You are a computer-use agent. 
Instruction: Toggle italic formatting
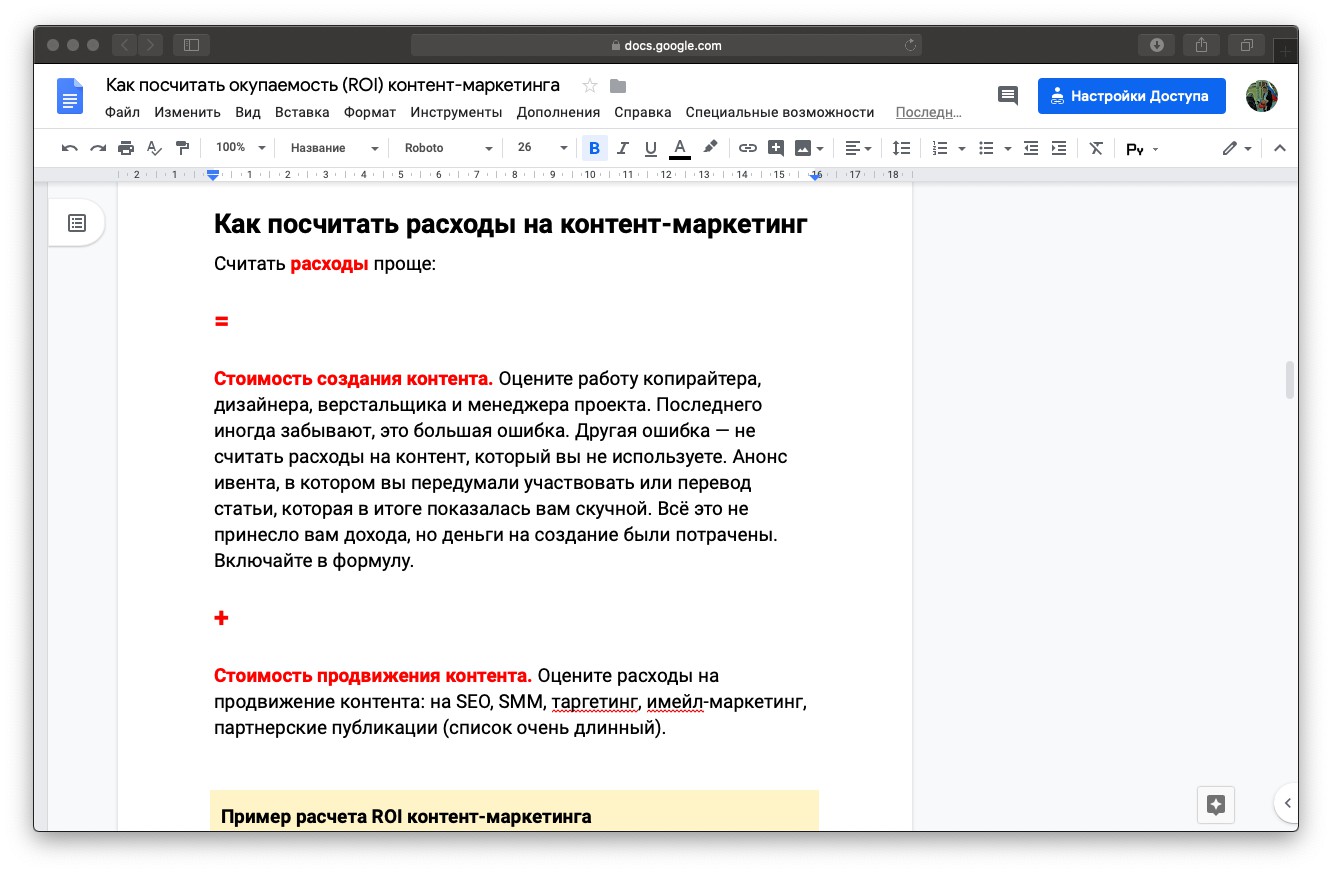622,148
